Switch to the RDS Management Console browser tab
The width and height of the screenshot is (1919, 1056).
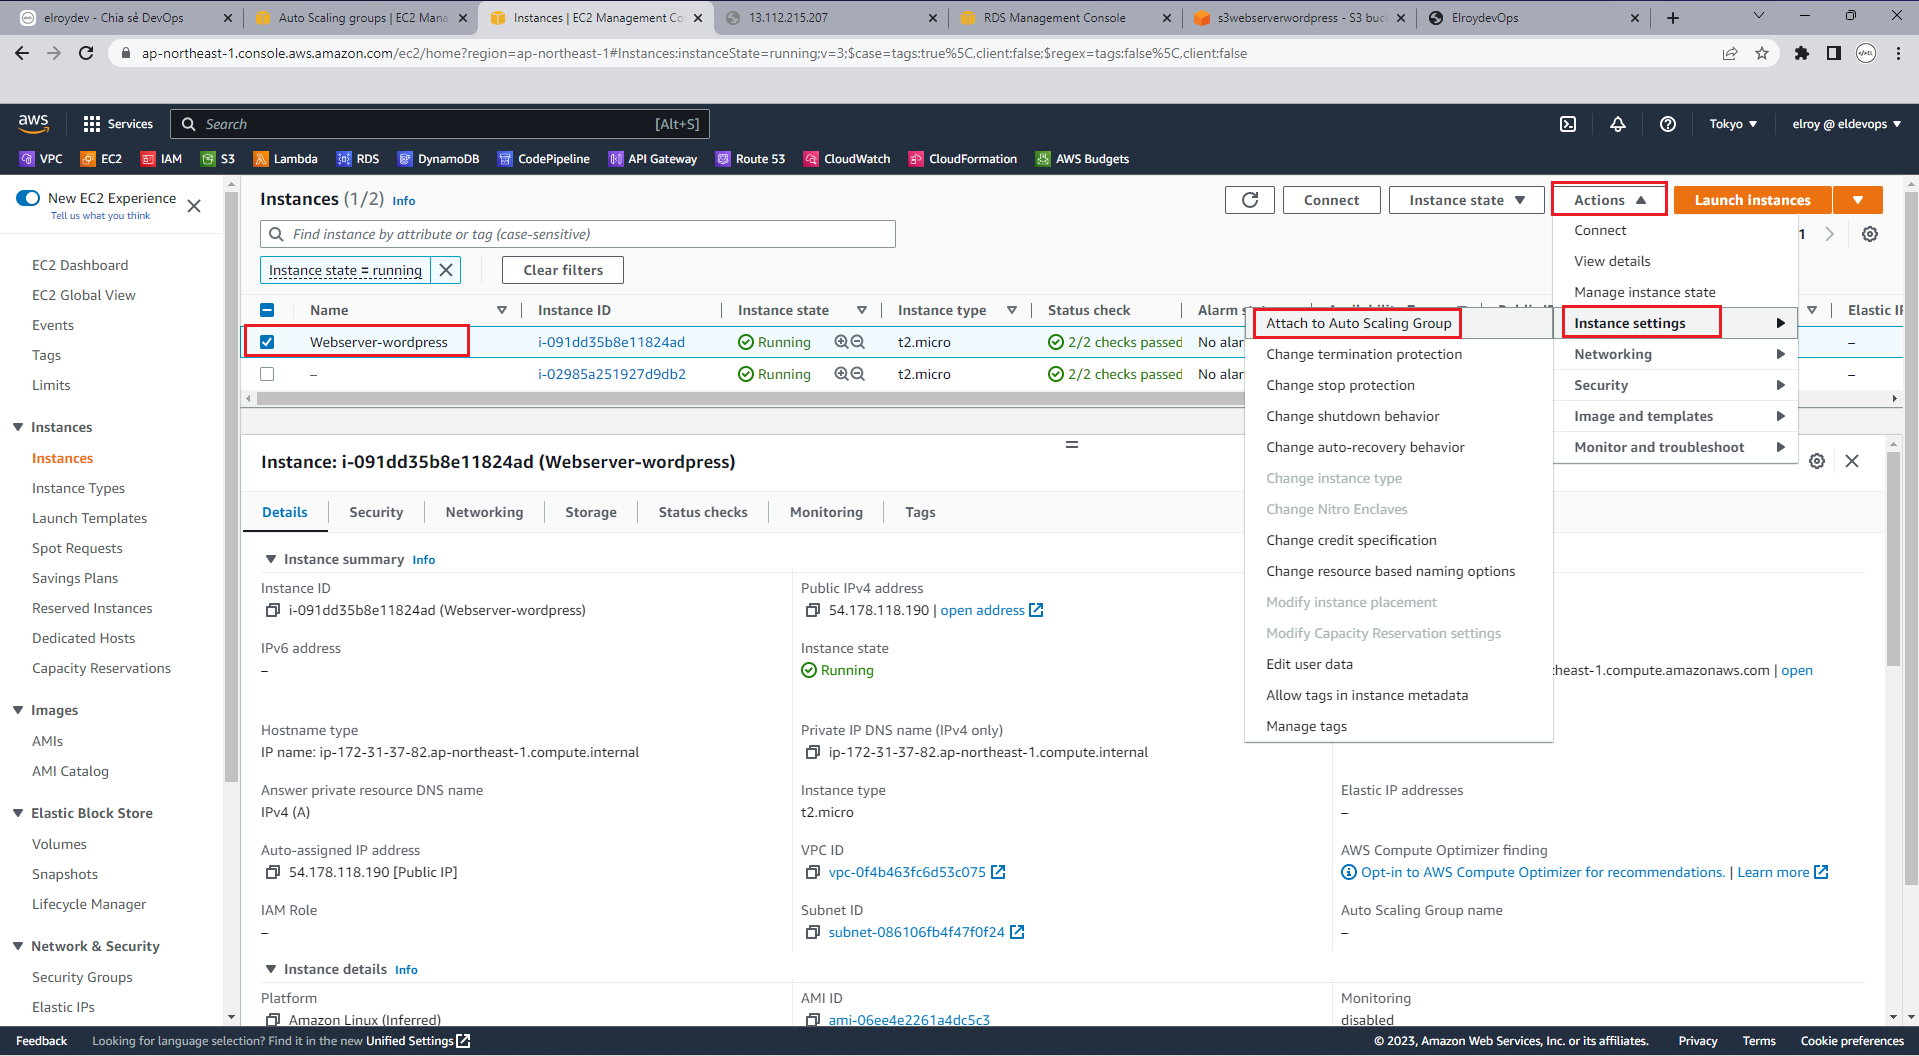tap(1055, 18)
